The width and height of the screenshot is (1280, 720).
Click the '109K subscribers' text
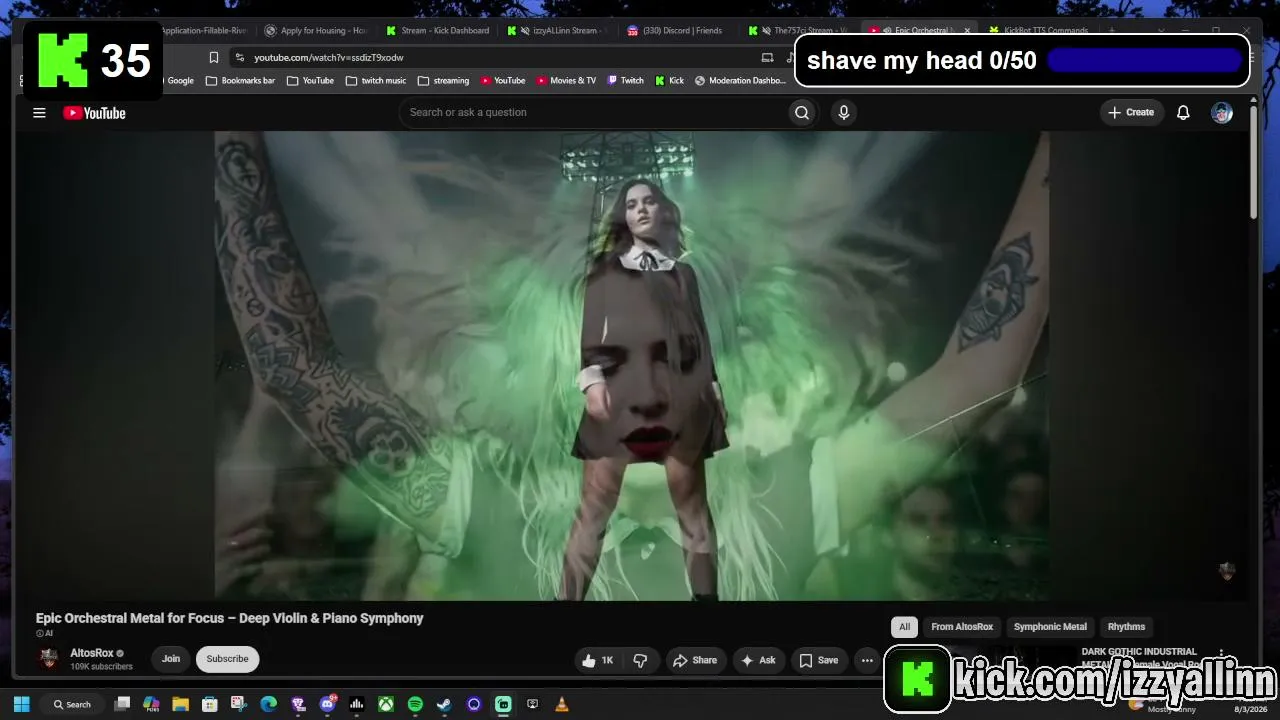tap(101, 667)
